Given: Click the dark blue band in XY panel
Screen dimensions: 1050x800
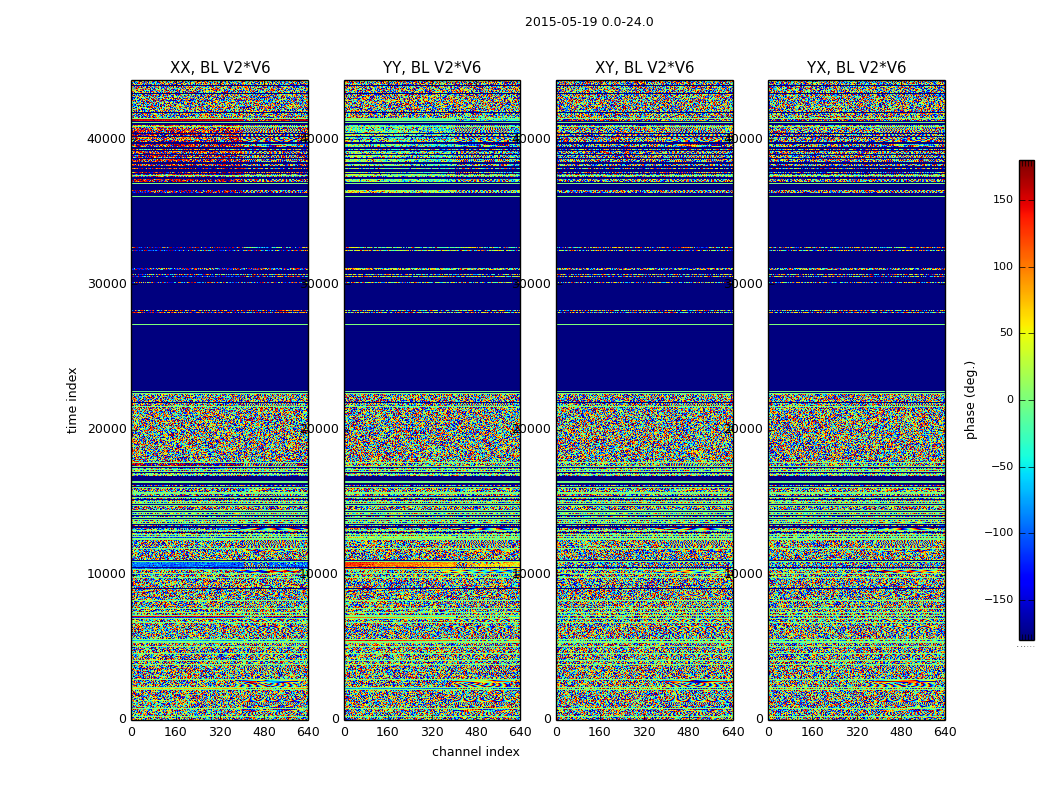Looking at the screenshot, I should [644, 350].
